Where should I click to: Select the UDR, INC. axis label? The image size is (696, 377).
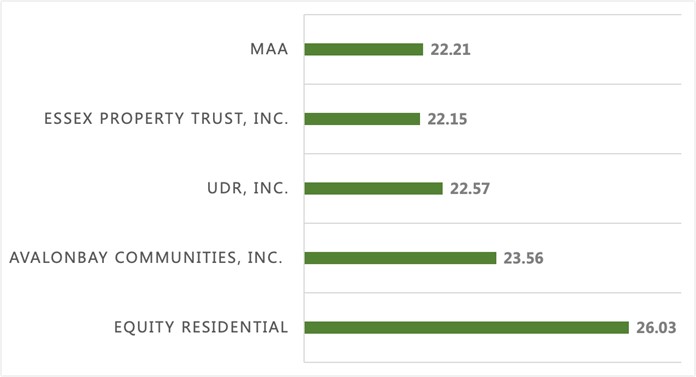[248, 188]
